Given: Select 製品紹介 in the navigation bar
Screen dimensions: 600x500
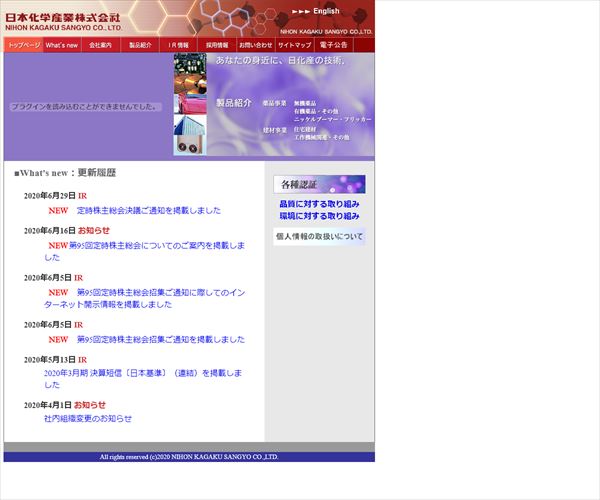Looking at the screenshot, I should [140, 45].
